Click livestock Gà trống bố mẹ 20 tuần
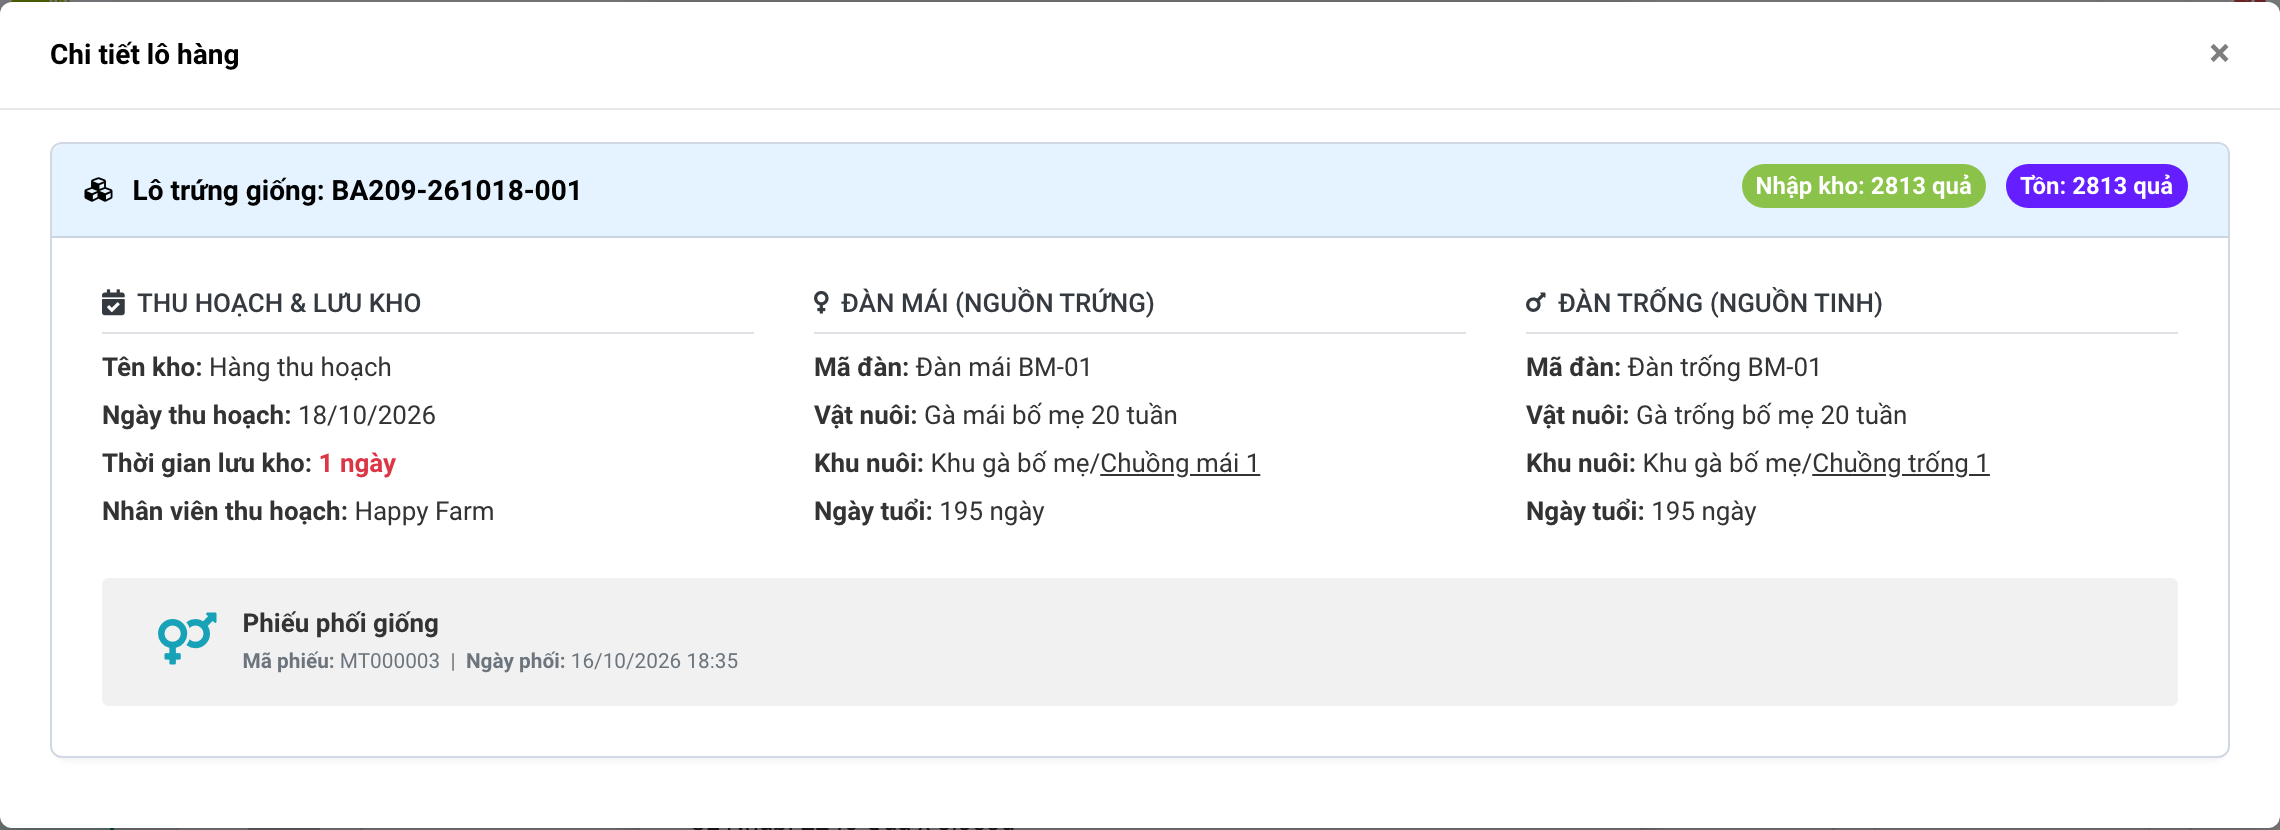This screenshot has height=830, width=2280. (1771, 415)
